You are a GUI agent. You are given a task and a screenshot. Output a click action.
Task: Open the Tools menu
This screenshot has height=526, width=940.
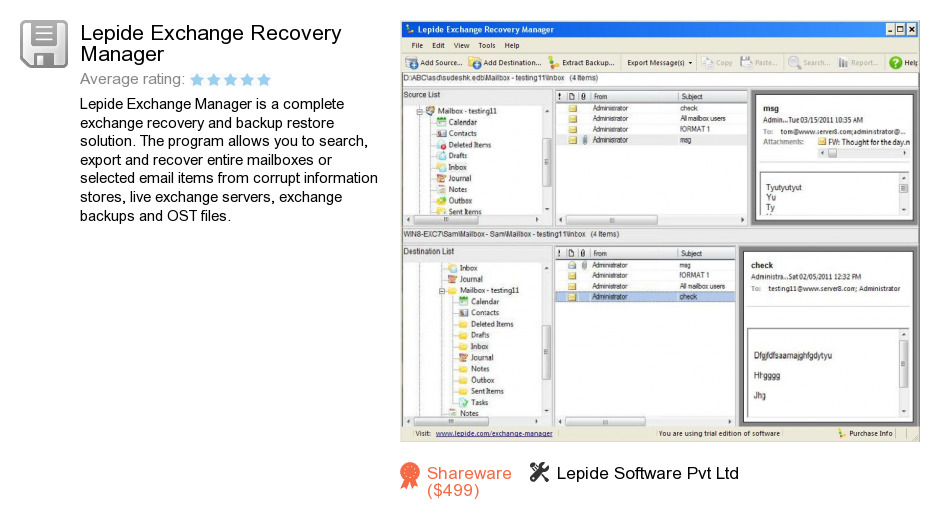487,46
